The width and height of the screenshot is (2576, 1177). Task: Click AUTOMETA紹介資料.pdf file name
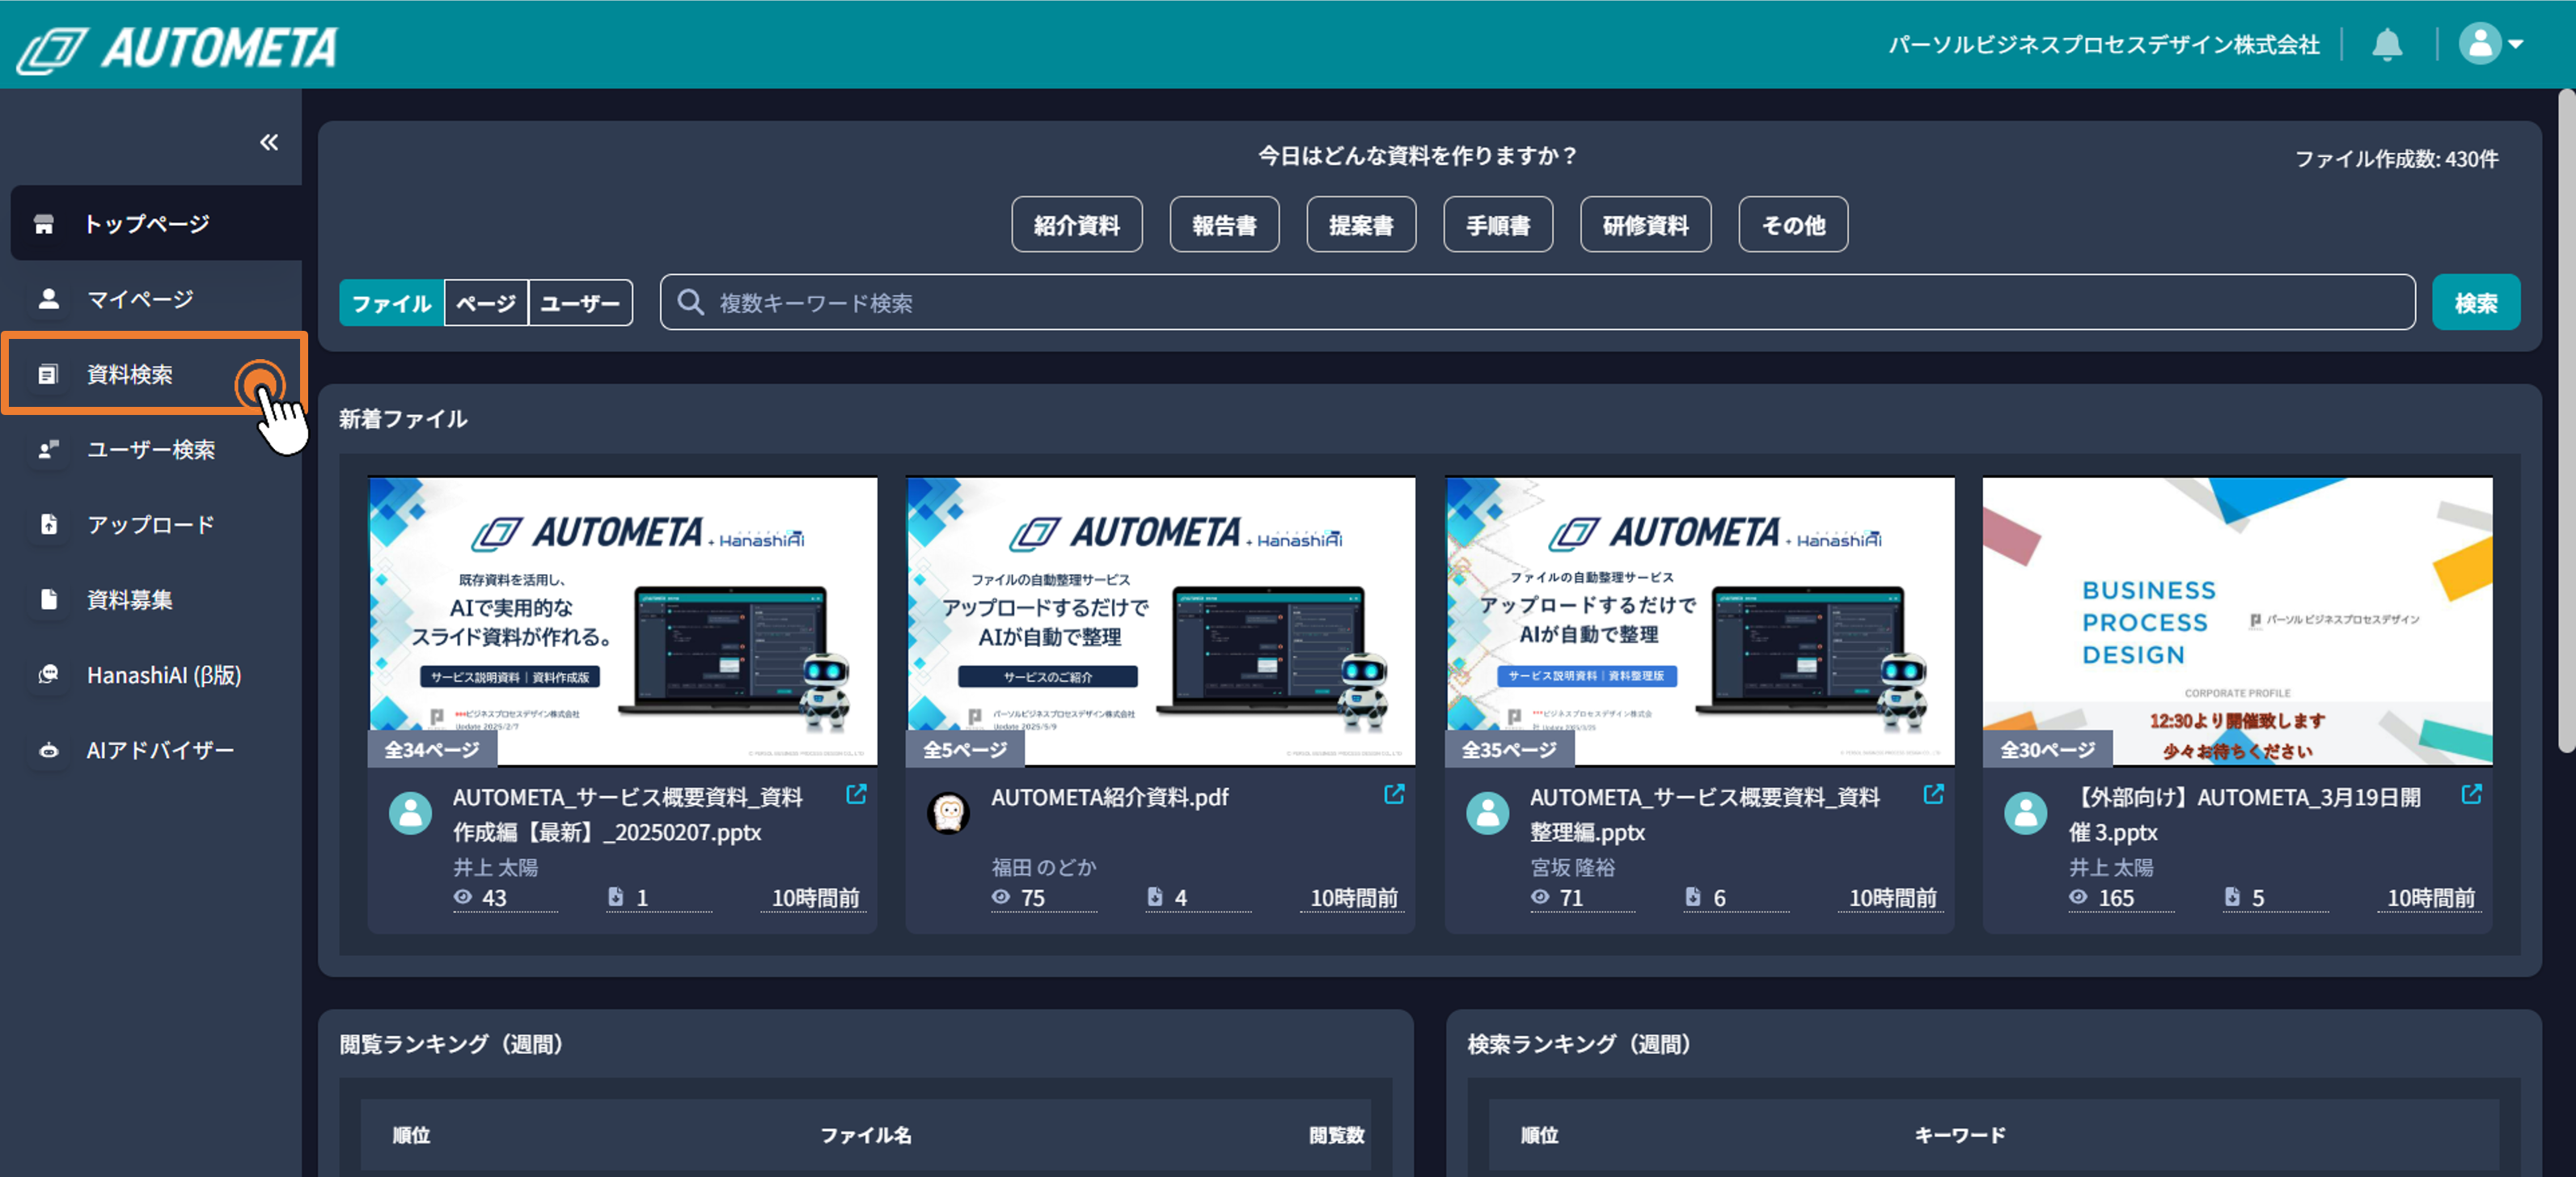click(x=1109, y=797)
